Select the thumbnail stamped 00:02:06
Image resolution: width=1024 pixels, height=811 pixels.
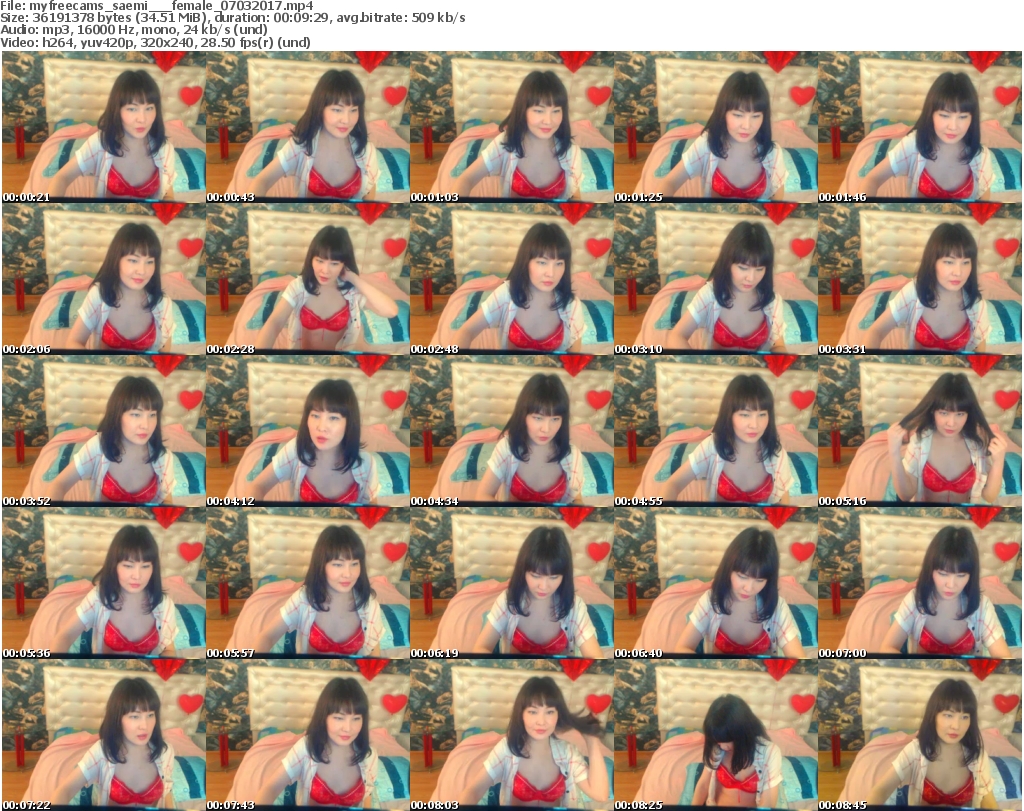point(104,279)
